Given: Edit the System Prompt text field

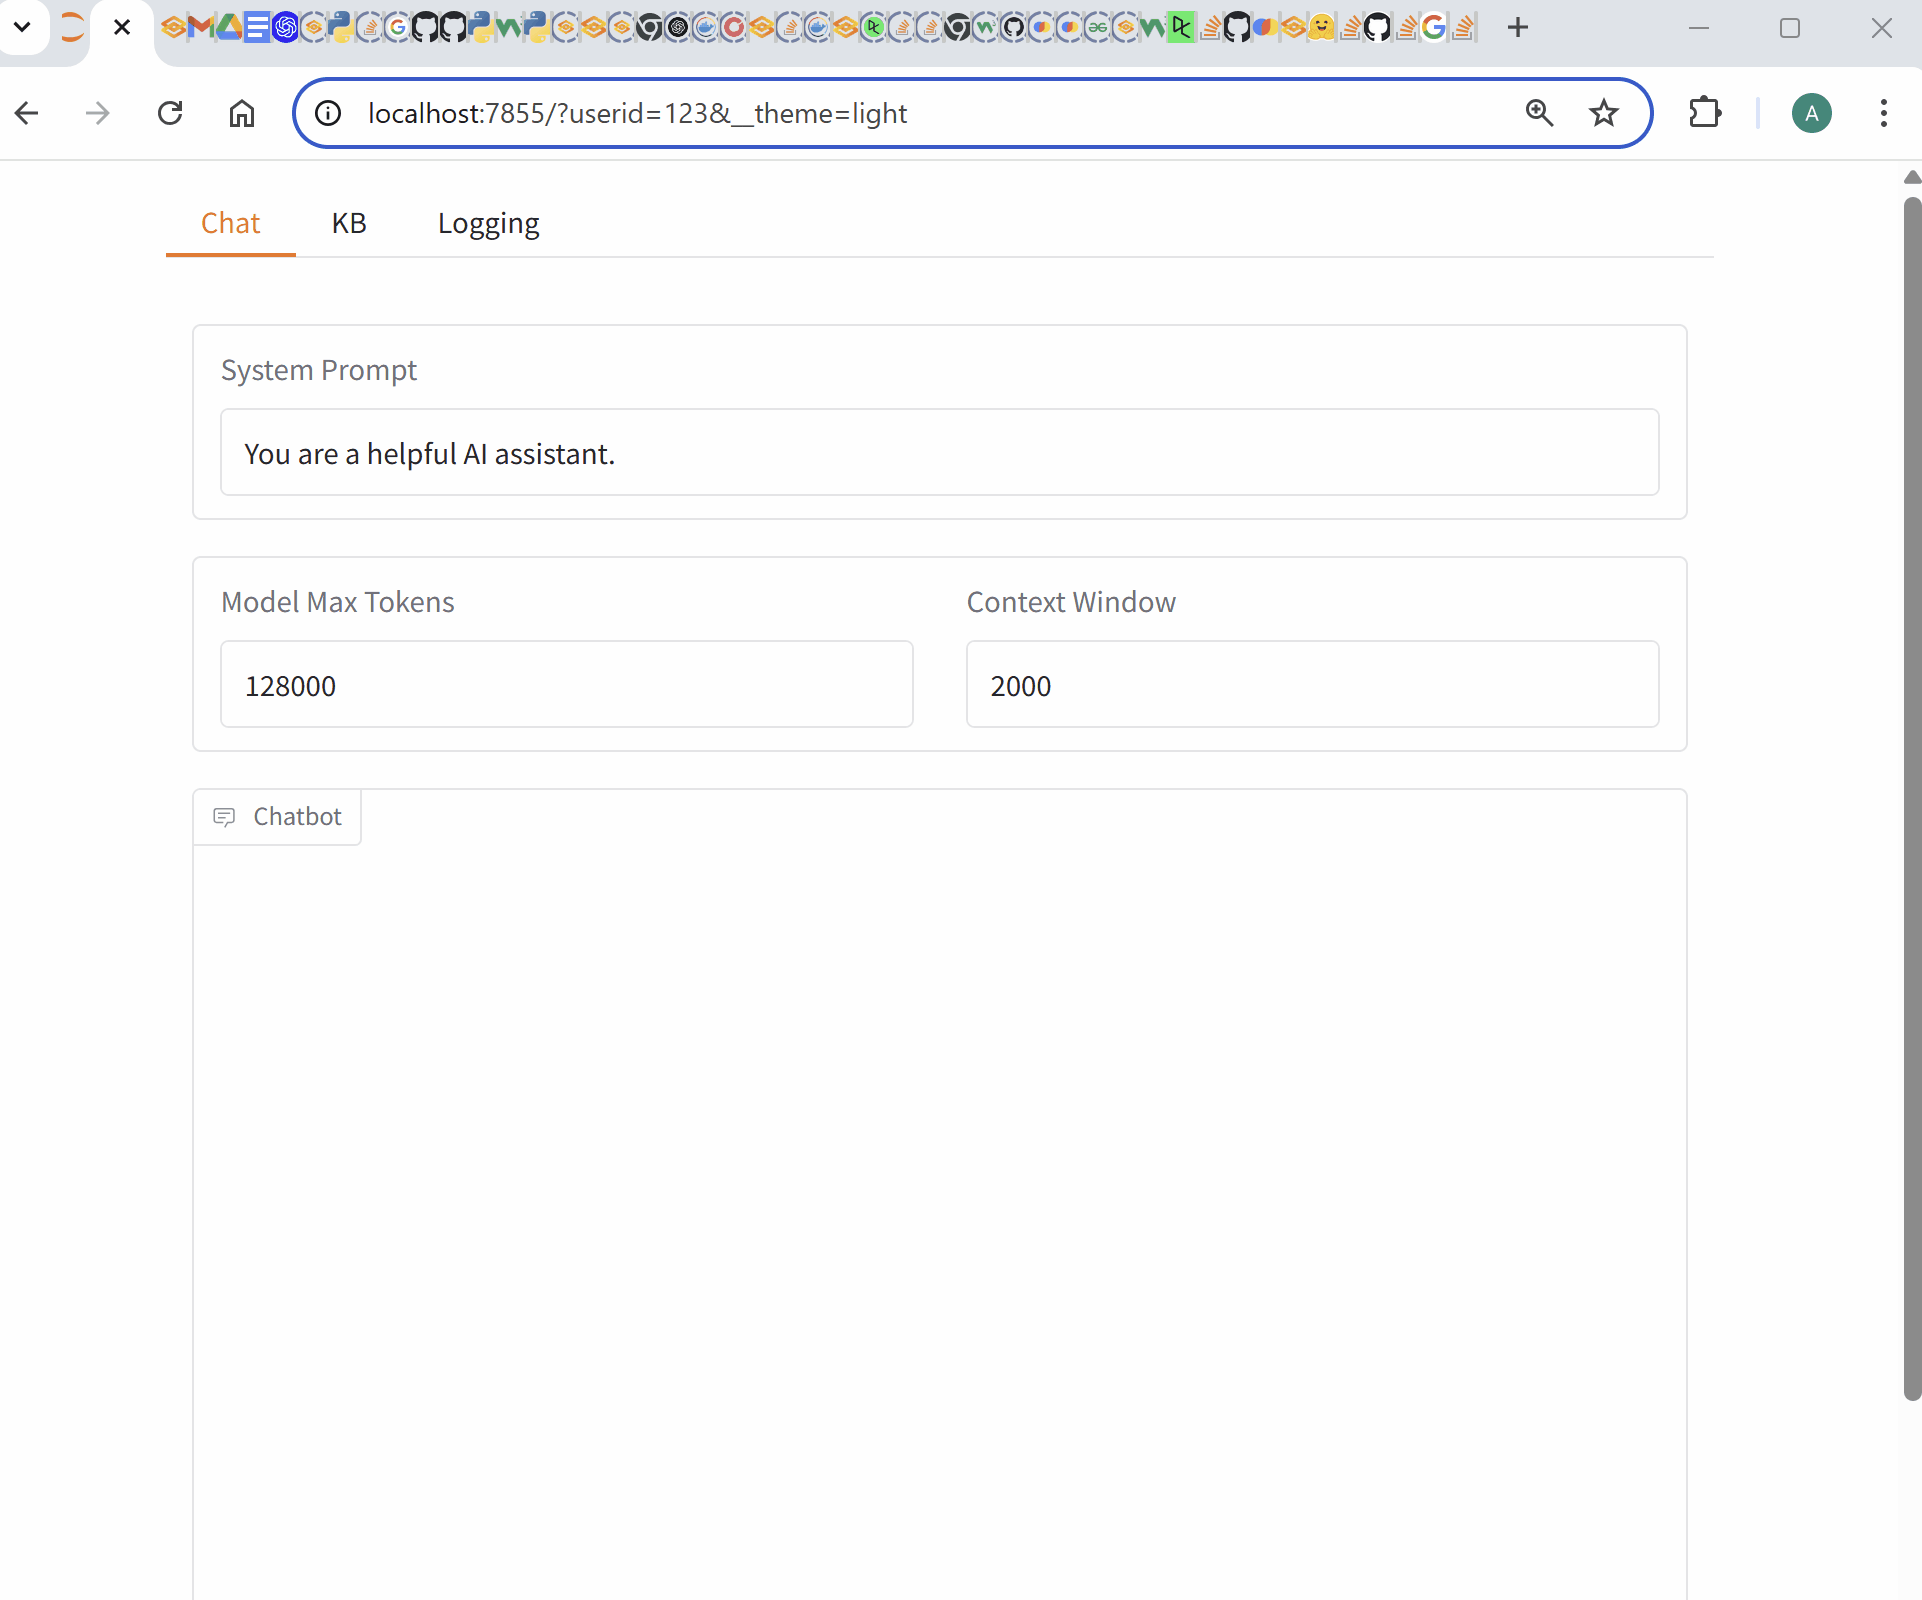Looking at the screenshot, I should [940, 452].
